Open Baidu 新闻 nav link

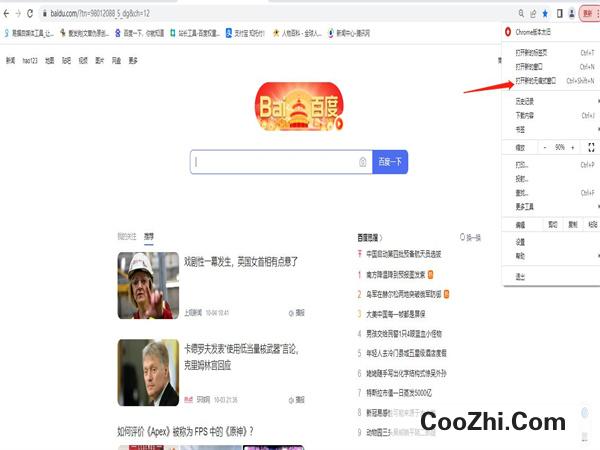pos(10,60)
